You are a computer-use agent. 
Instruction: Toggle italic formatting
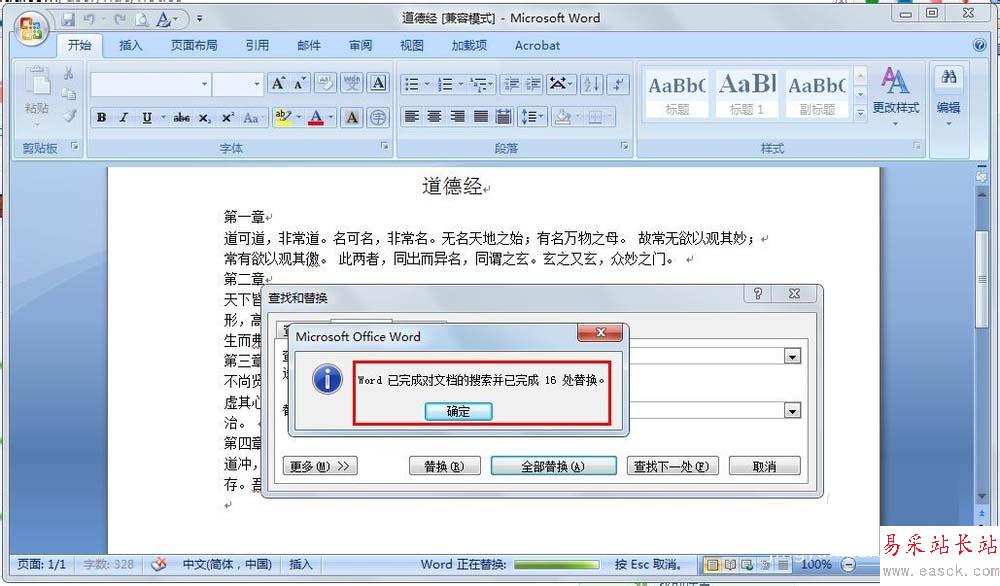124,117
